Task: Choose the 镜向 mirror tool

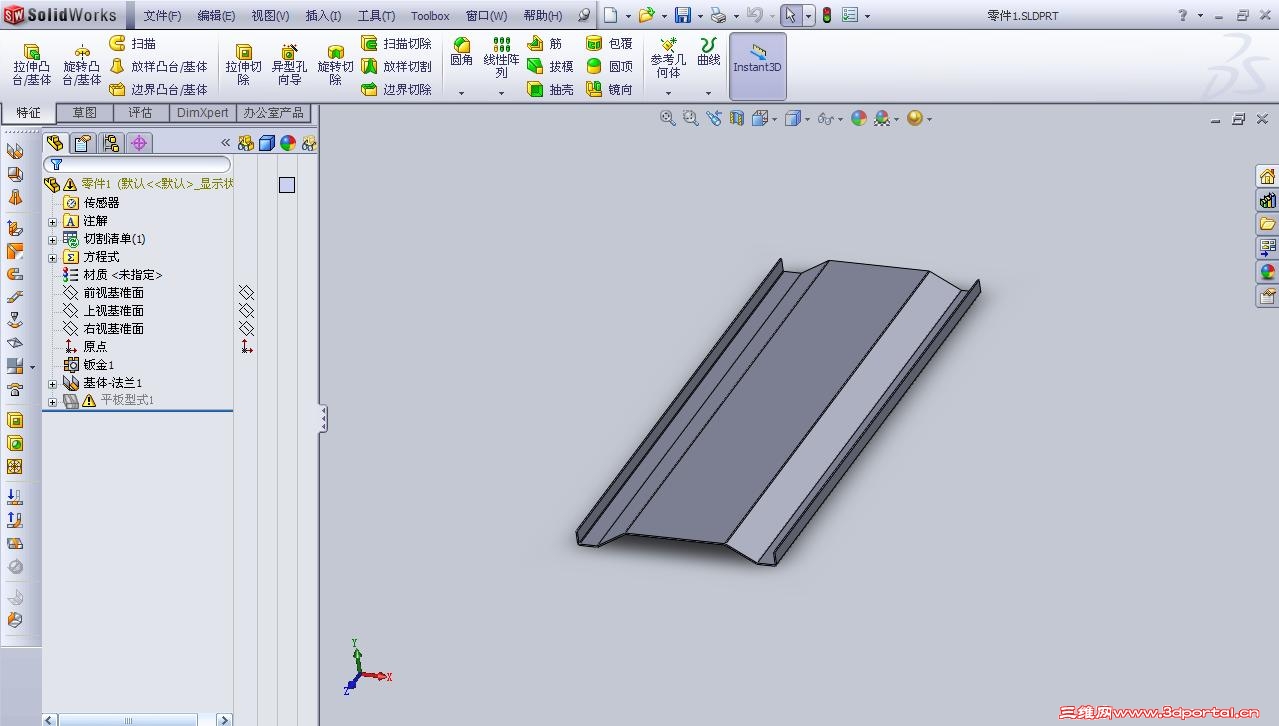Action: tap(609, 89)
